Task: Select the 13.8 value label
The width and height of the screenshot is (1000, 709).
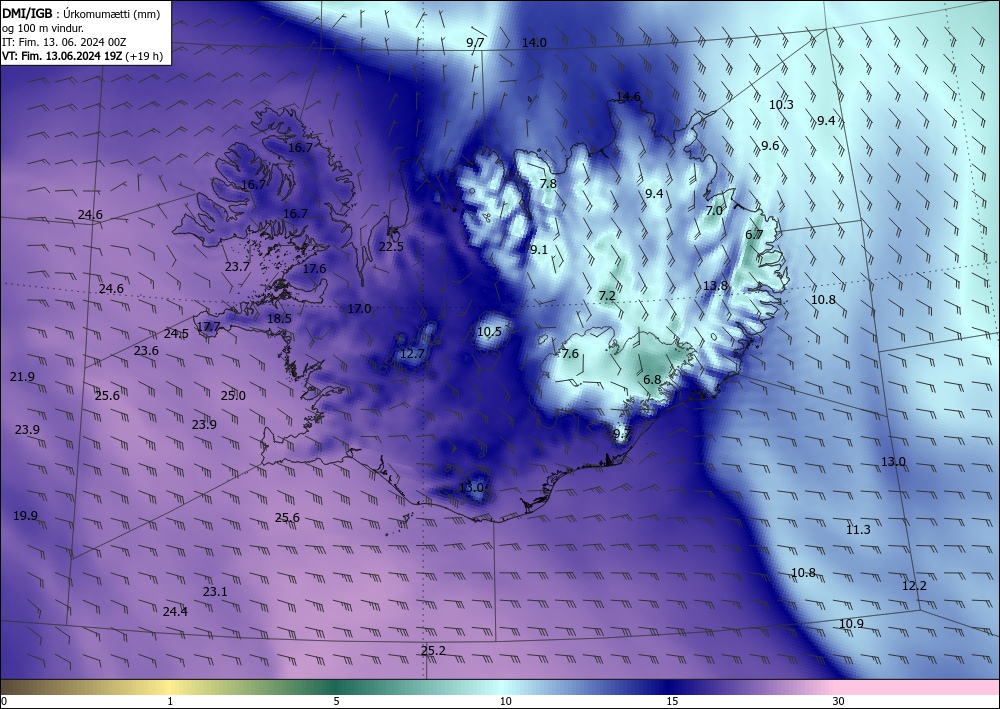Action: pos(715,286)
